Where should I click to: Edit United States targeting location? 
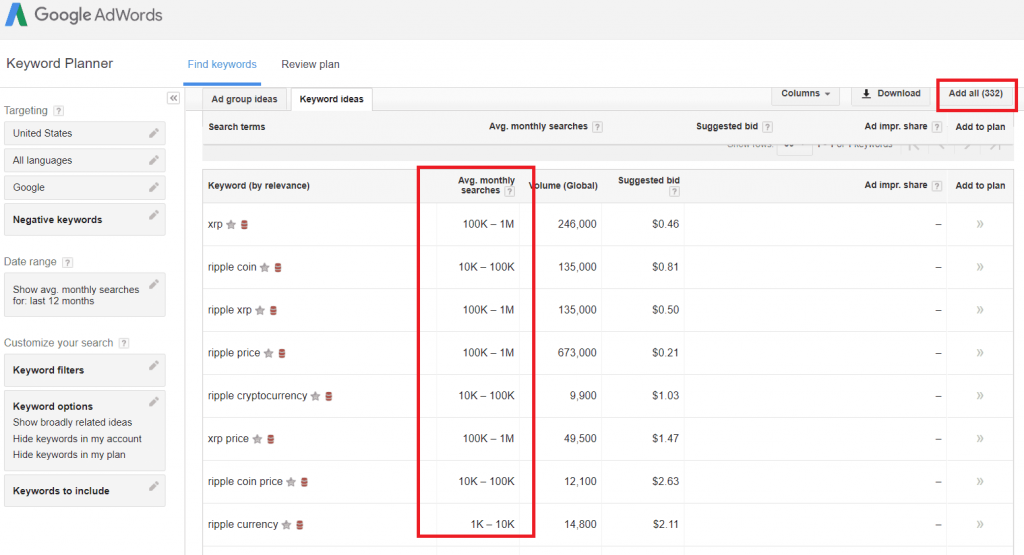(x=153, y=133)
